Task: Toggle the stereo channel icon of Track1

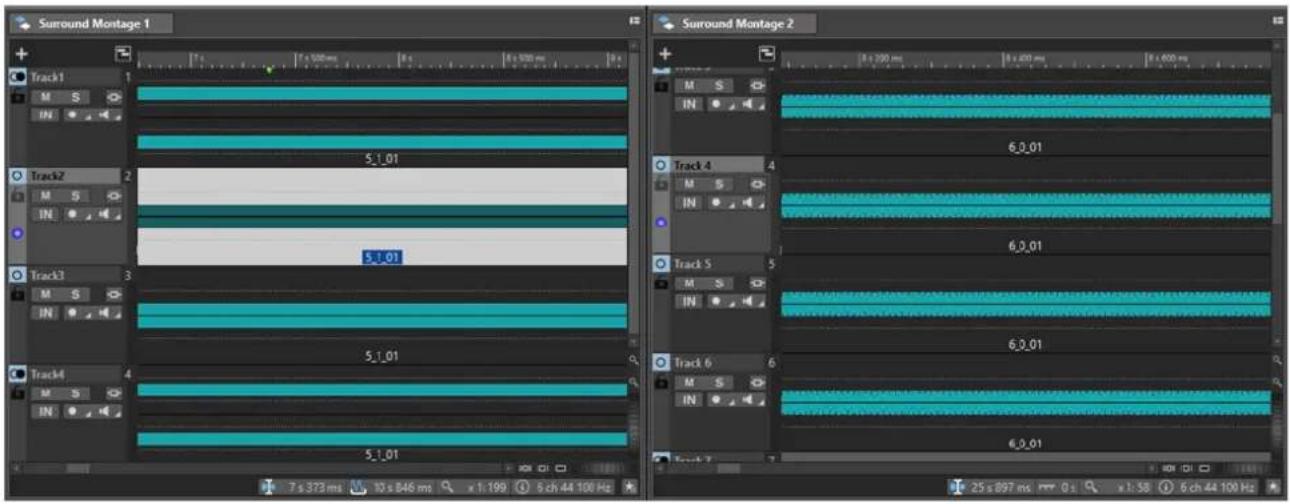Action: (x=18, y=77)
